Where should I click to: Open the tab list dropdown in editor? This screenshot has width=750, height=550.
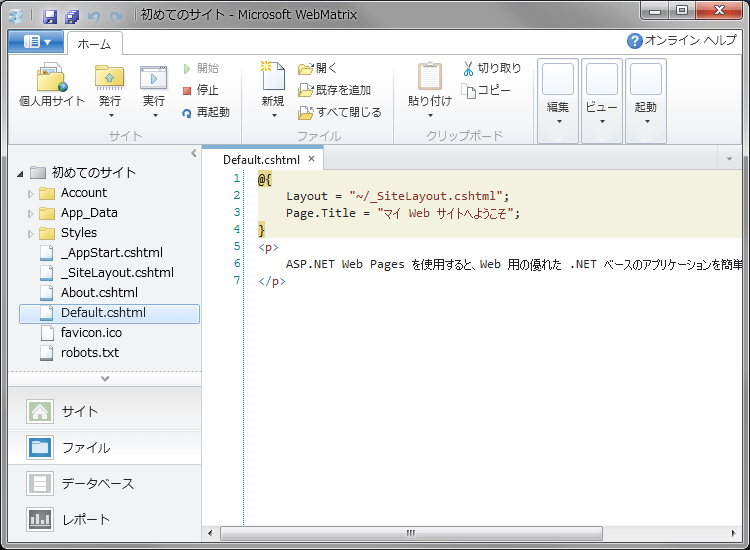729,159
